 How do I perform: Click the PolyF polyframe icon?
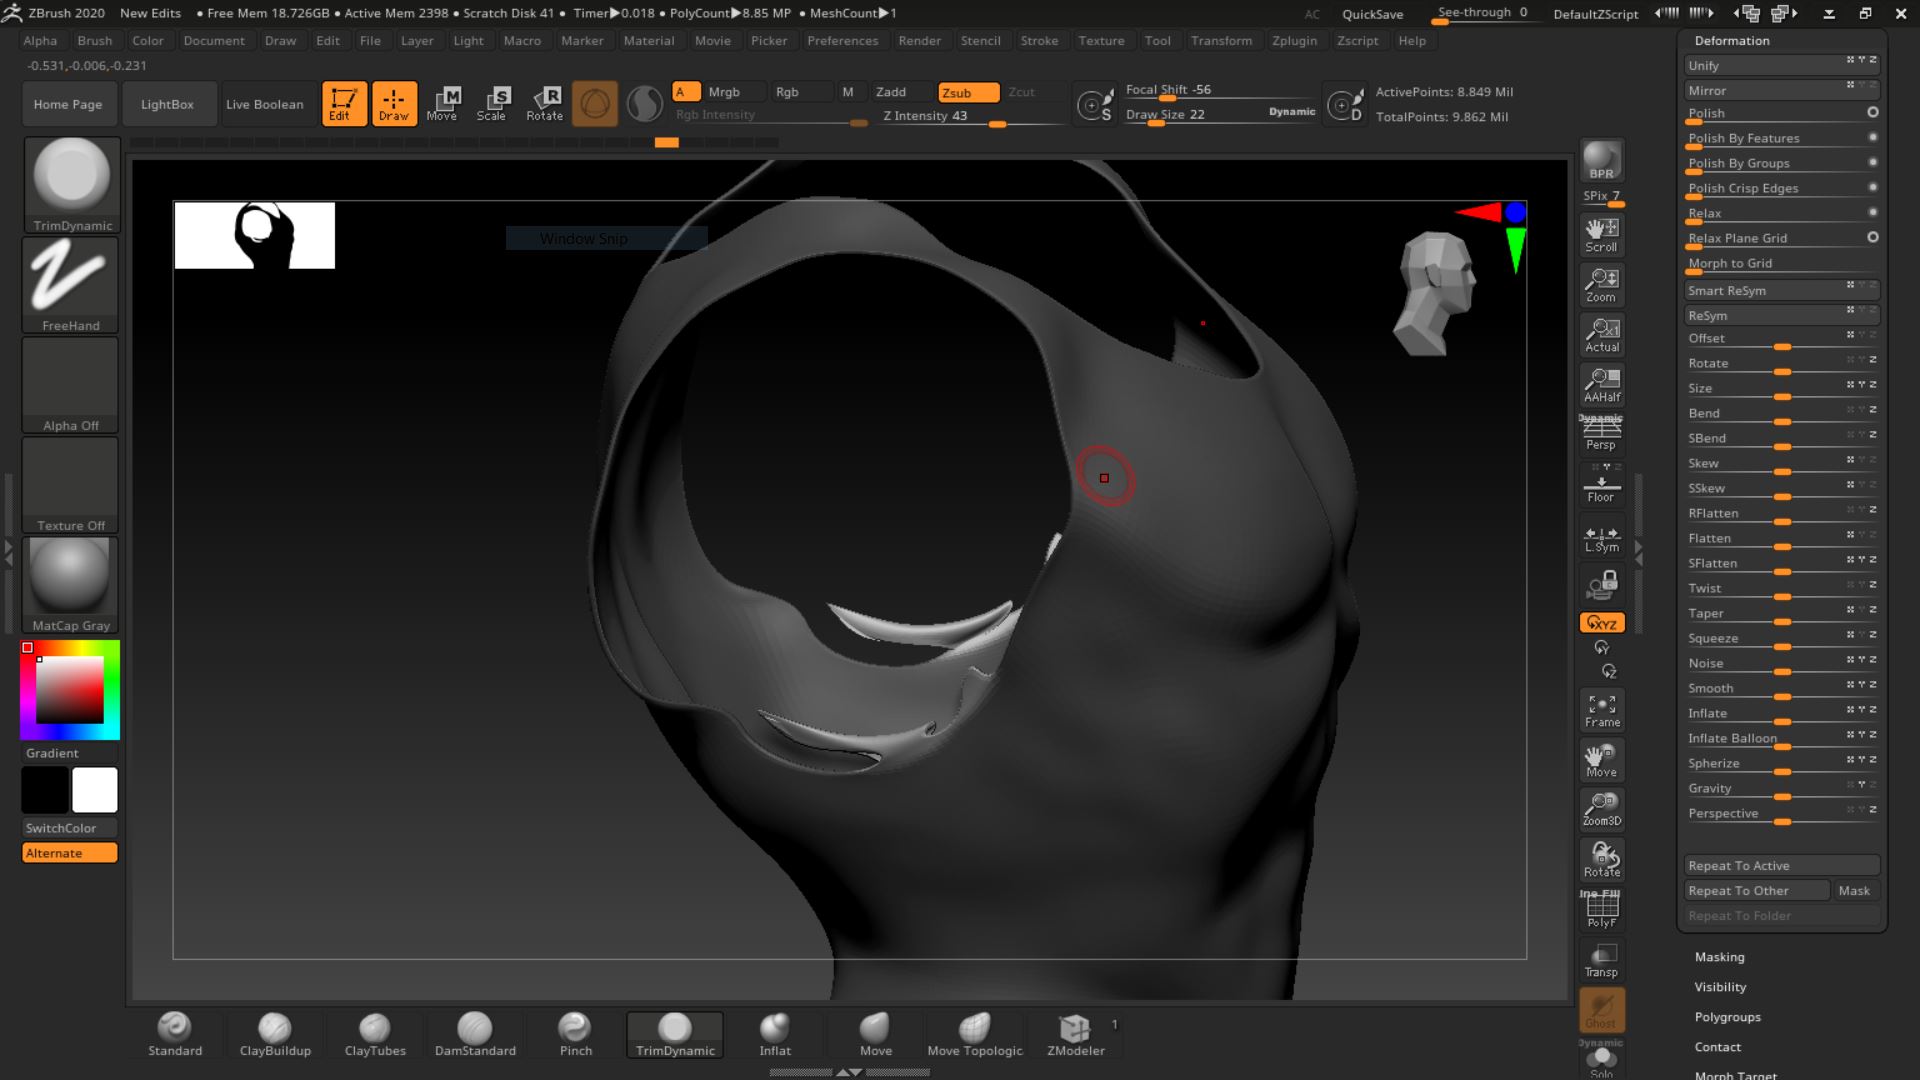point(1601,908)
